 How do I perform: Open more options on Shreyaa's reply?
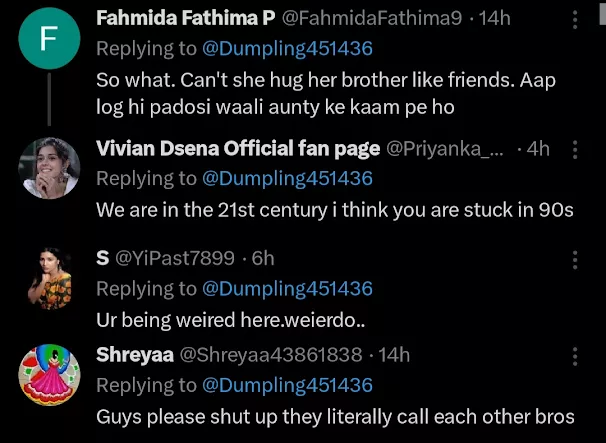coord(574,355)
